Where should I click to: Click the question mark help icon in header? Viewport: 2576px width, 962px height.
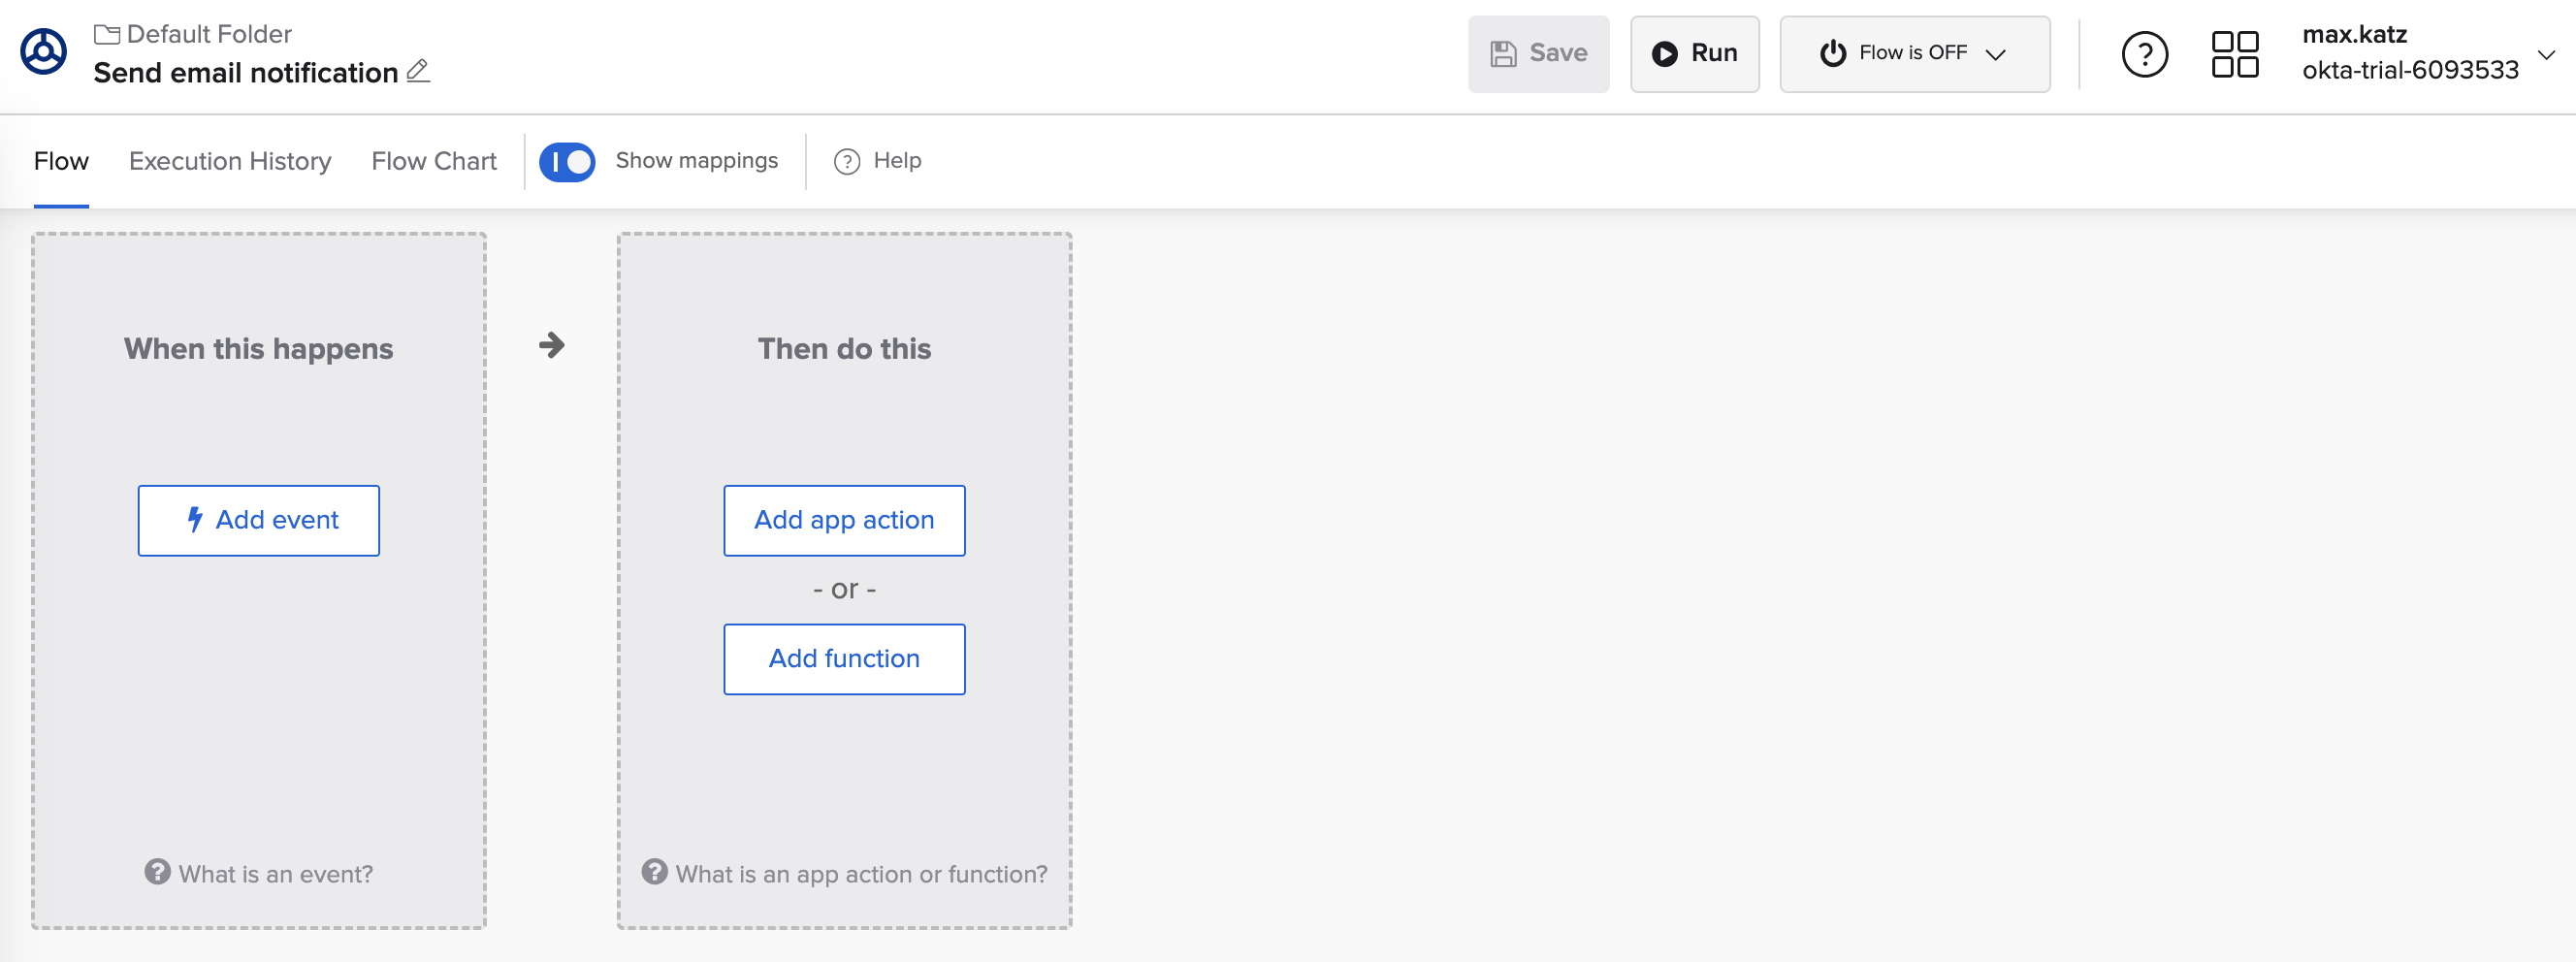2144,54
